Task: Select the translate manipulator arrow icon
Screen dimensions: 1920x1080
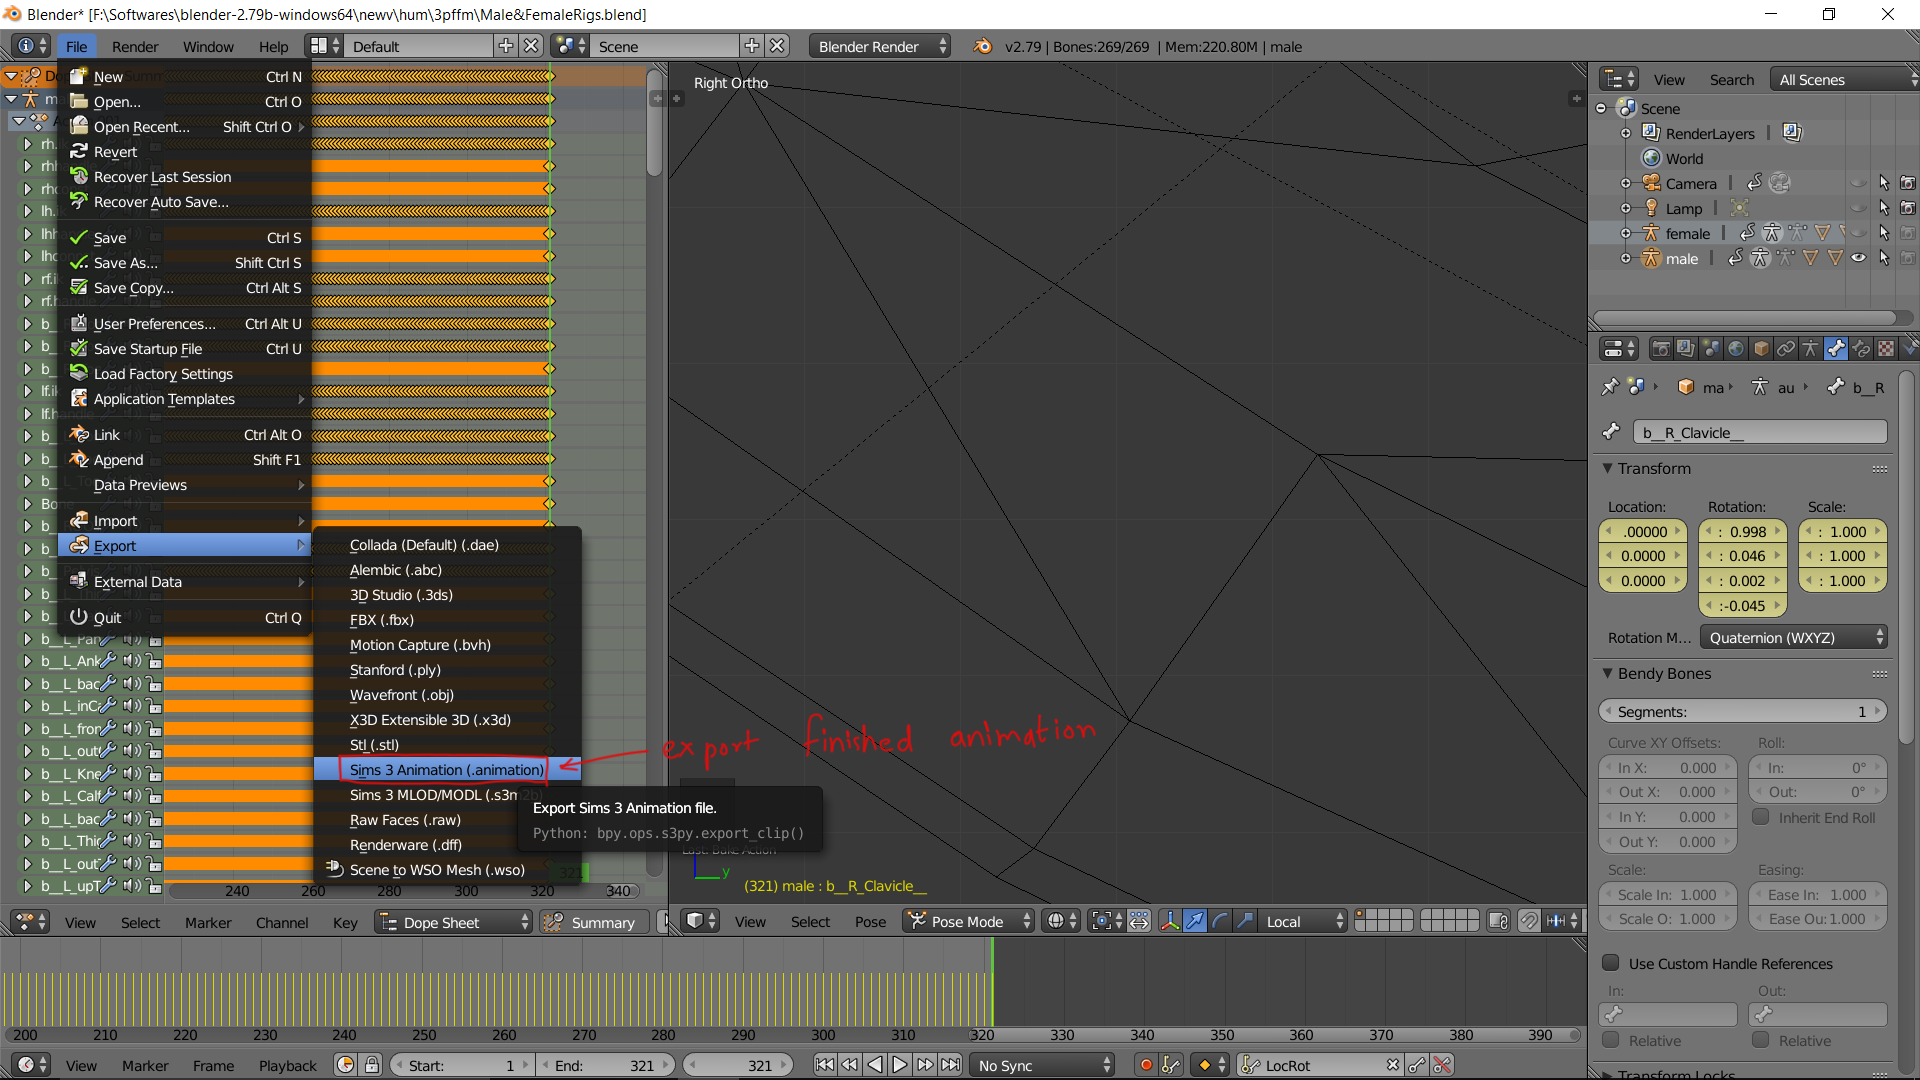Action: tap(1195, 921)
